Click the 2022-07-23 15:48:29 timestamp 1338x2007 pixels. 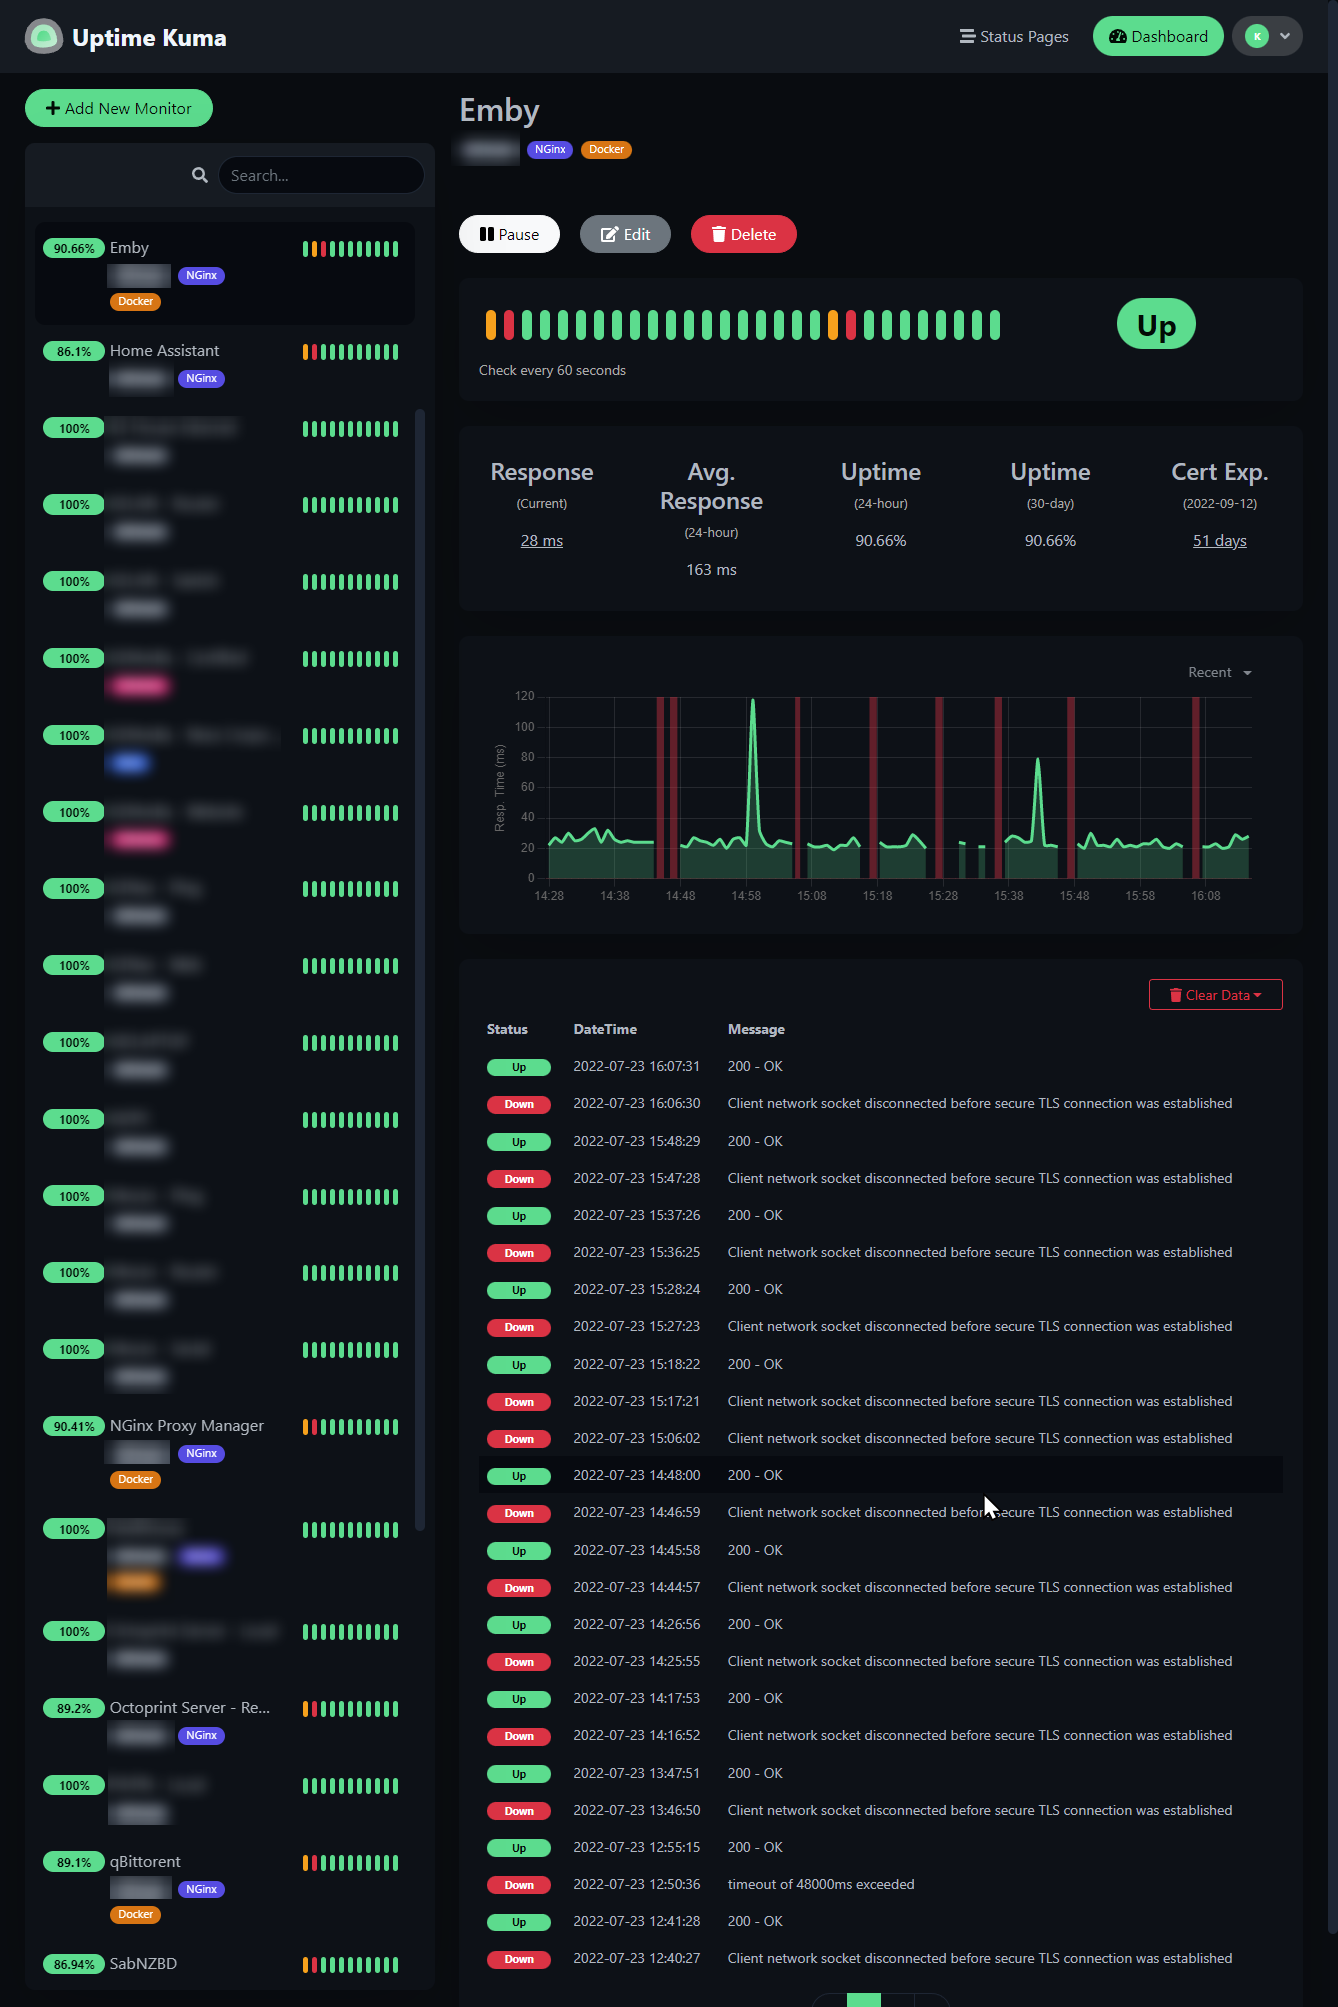click(x=637, y=1142)
